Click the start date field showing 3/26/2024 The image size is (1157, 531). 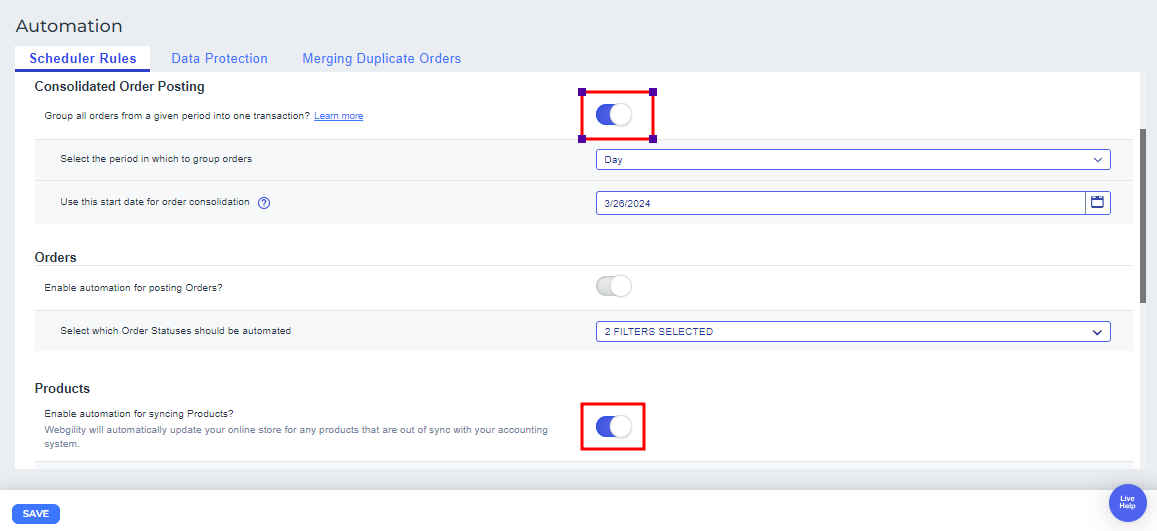840,202
